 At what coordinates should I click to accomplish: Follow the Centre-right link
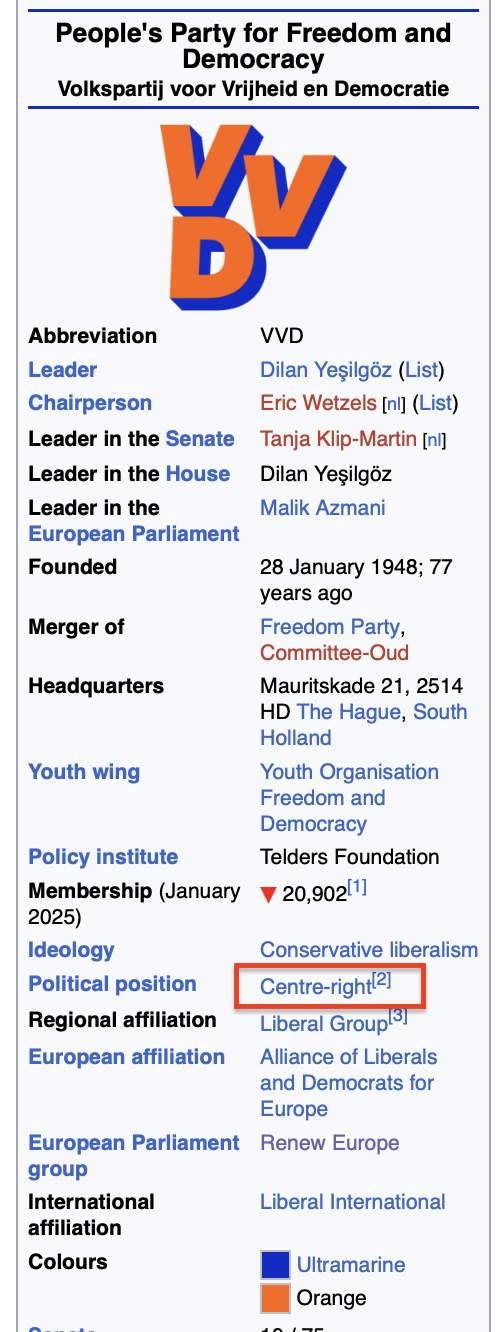315,987
